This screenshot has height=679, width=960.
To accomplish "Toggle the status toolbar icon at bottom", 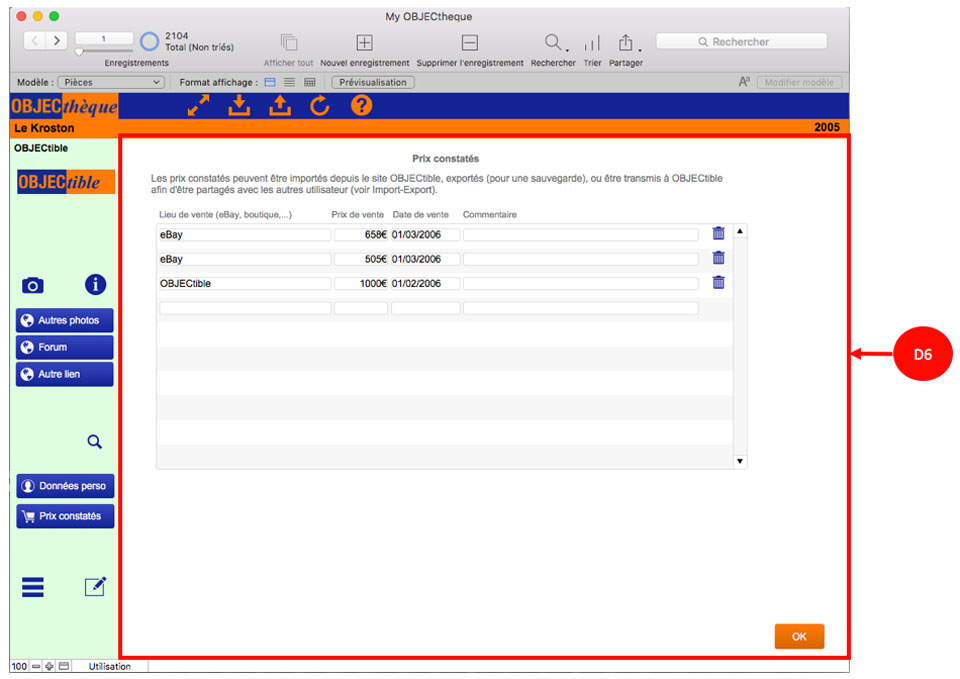I will click(64, 666).
